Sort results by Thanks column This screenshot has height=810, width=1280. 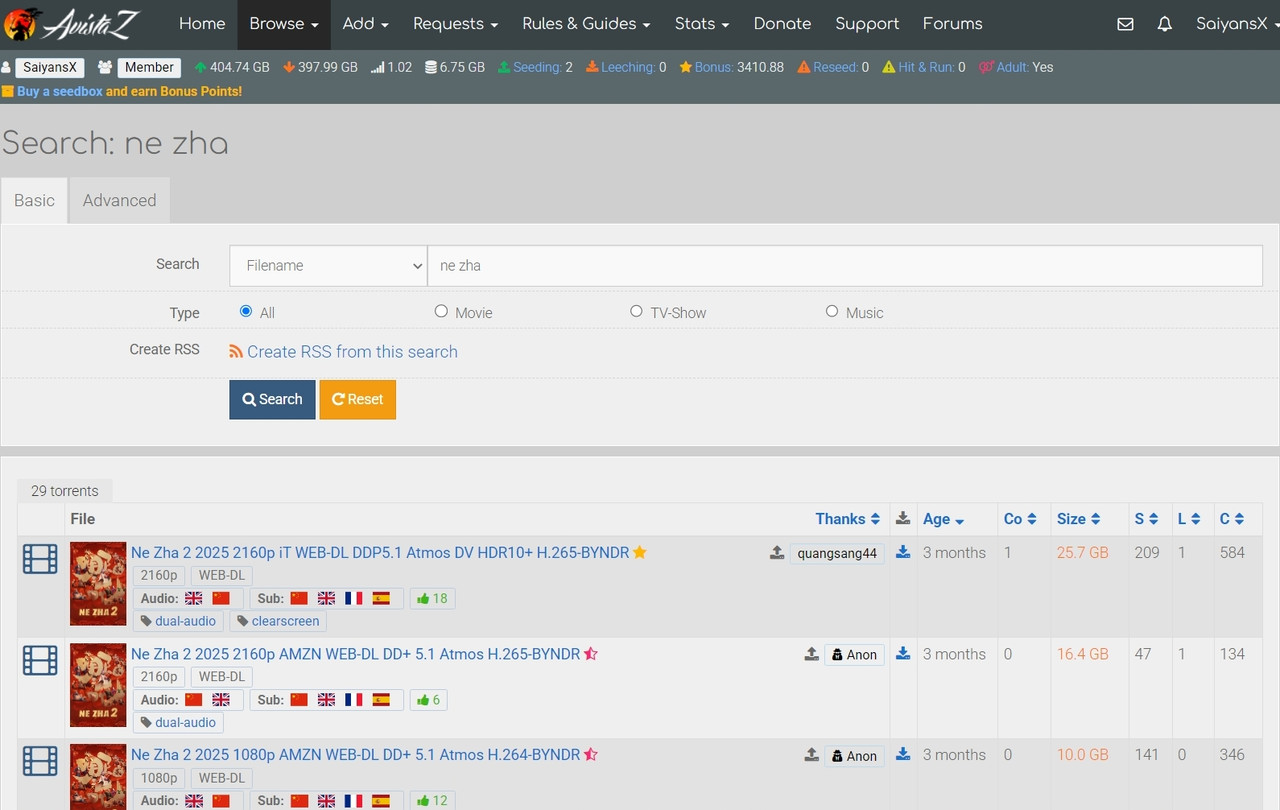(x=847, y=519)
